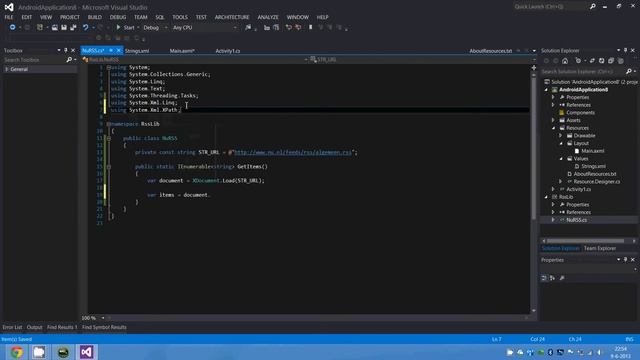Click the Collapse All icon in Solution Explorer

pos(611,61)
